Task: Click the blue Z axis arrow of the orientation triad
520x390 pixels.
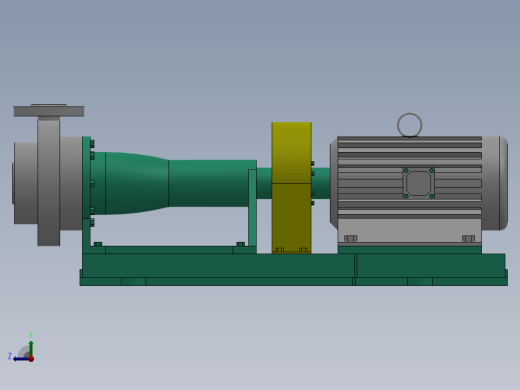Action: pyautogui.click(x=21, y=359)
